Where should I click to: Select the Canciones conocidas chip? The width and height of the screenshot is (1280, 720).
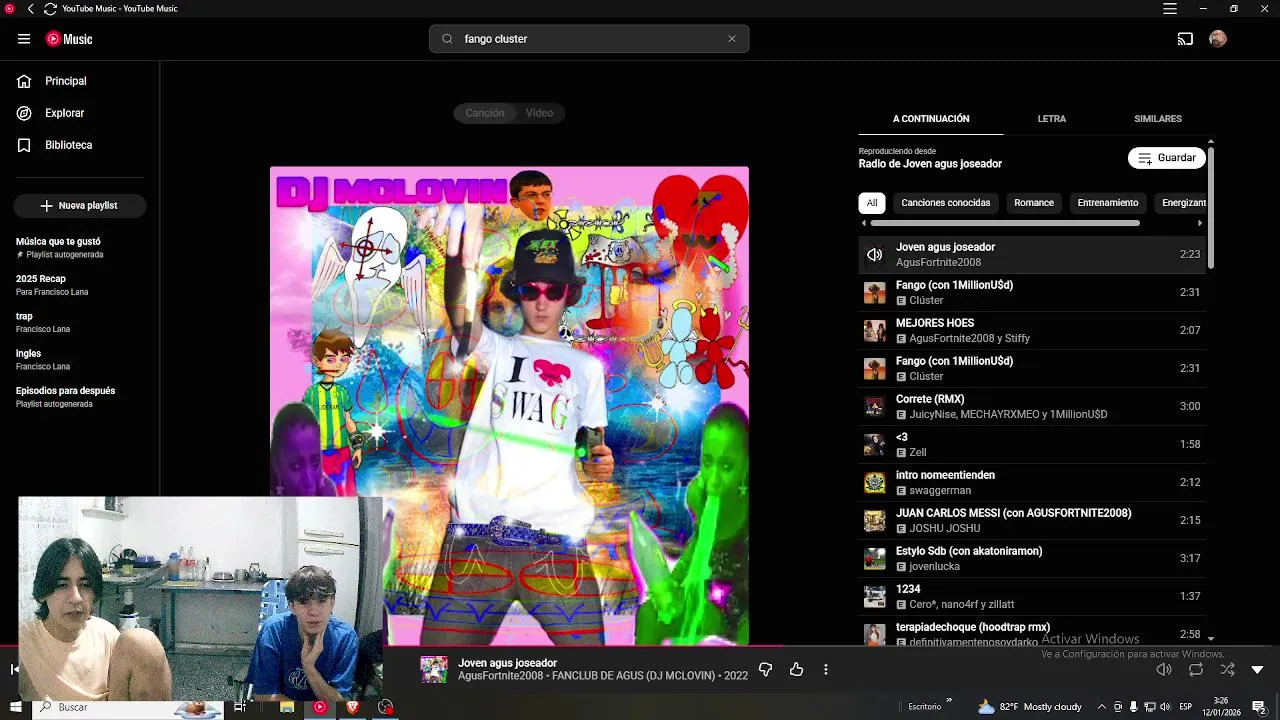coord(945,203)
